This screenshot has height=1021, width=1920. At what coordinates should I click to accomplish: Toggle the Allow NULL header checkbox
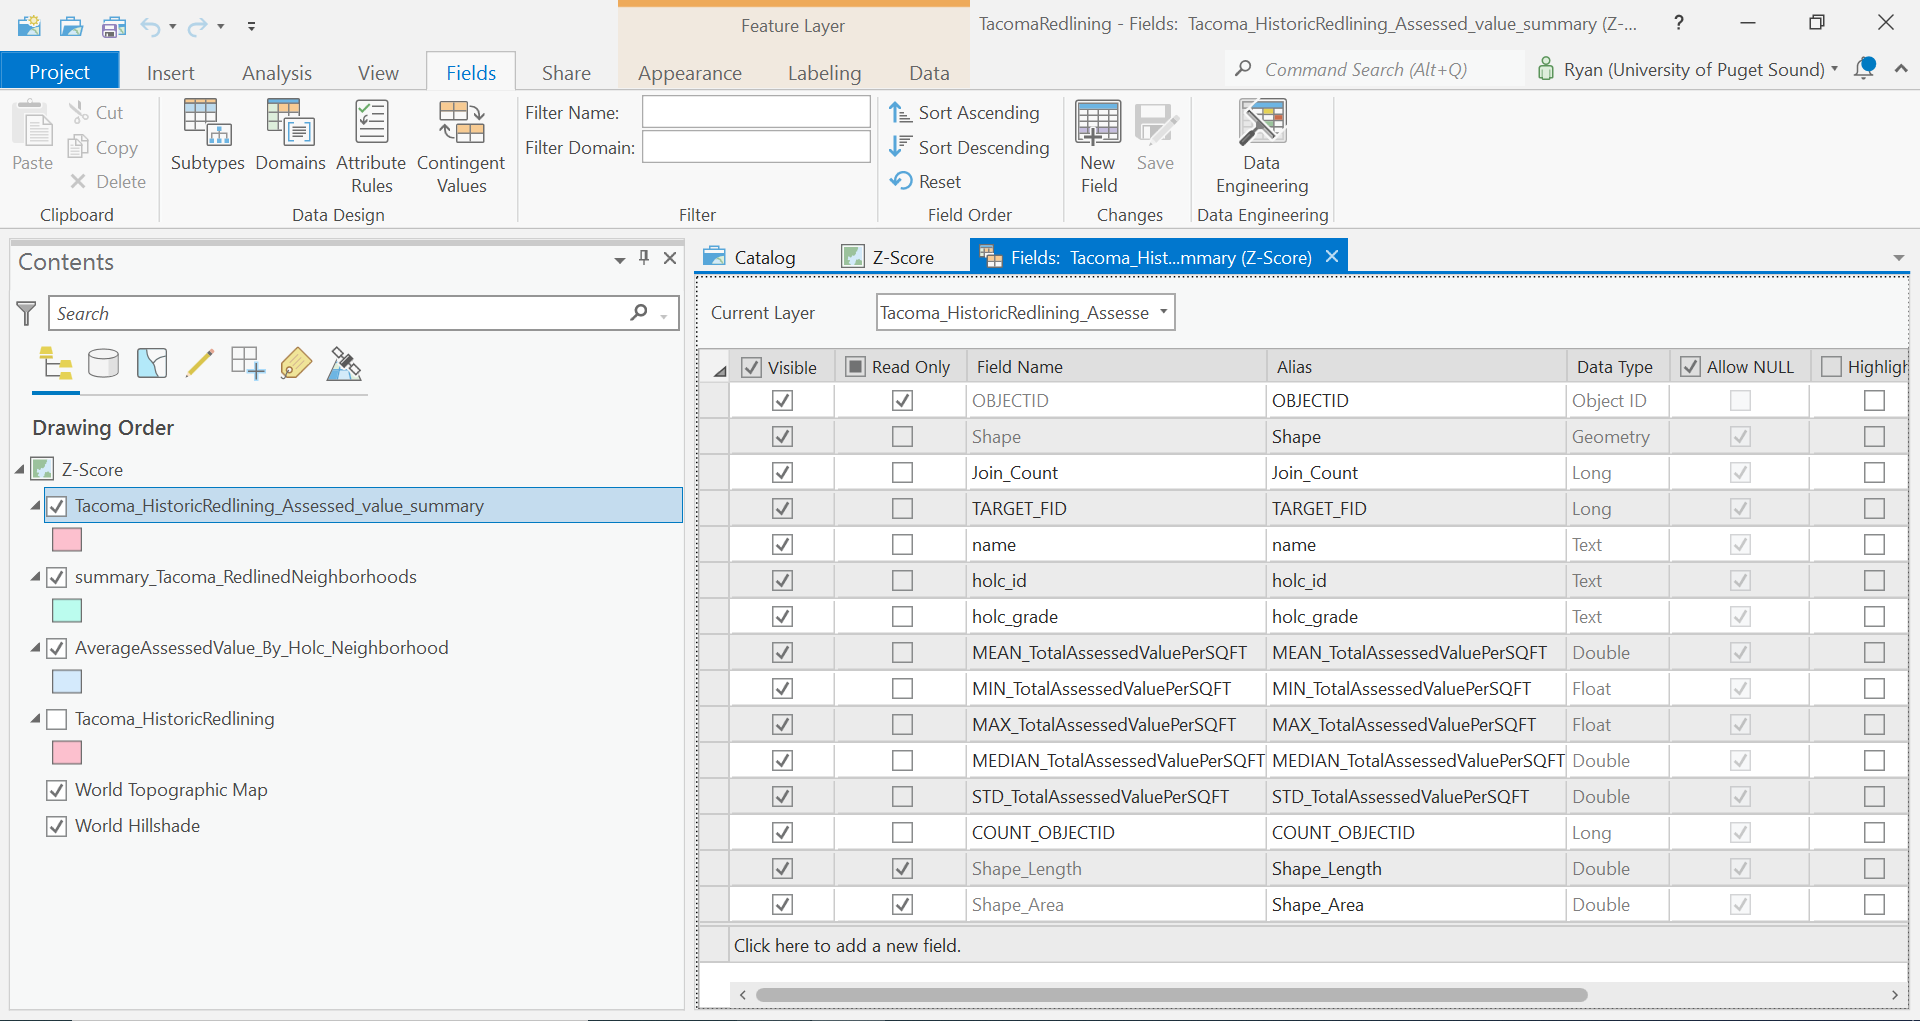pyautogui.click(x=1690, y=367)
